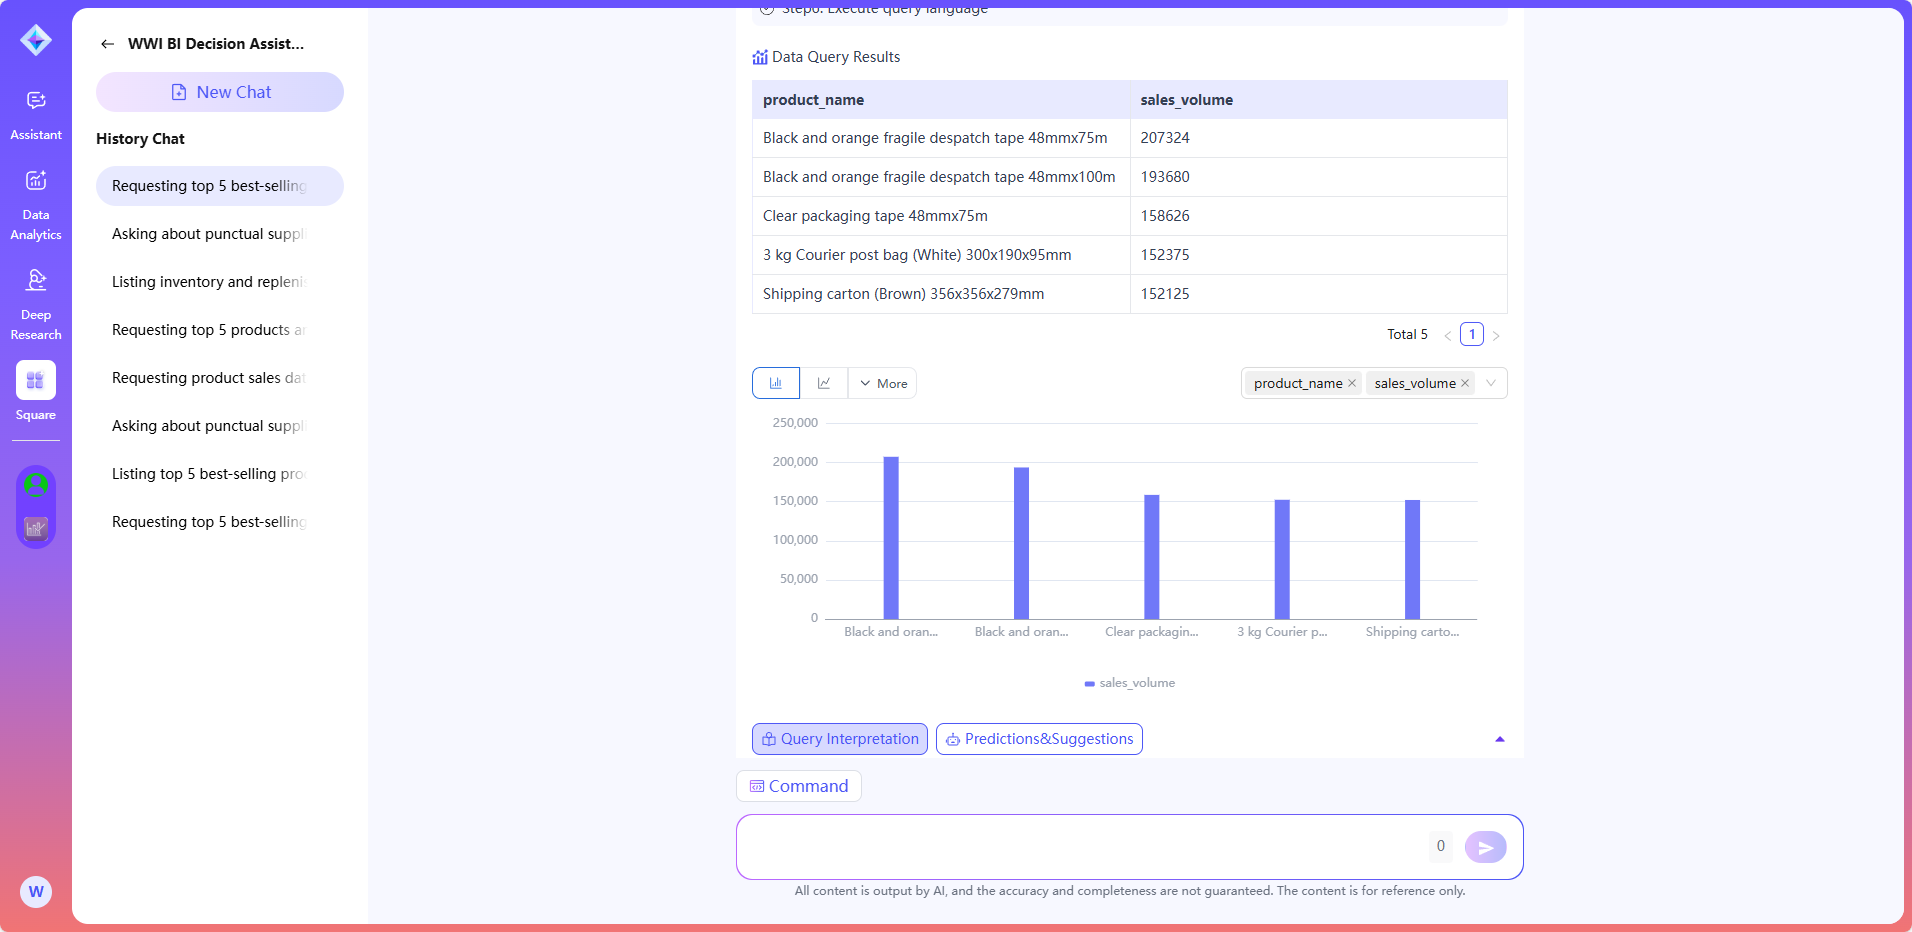The image size is (1912, 932).
Task: Select the Predictions&Suggestions tab
Action: click(1039, 739)
